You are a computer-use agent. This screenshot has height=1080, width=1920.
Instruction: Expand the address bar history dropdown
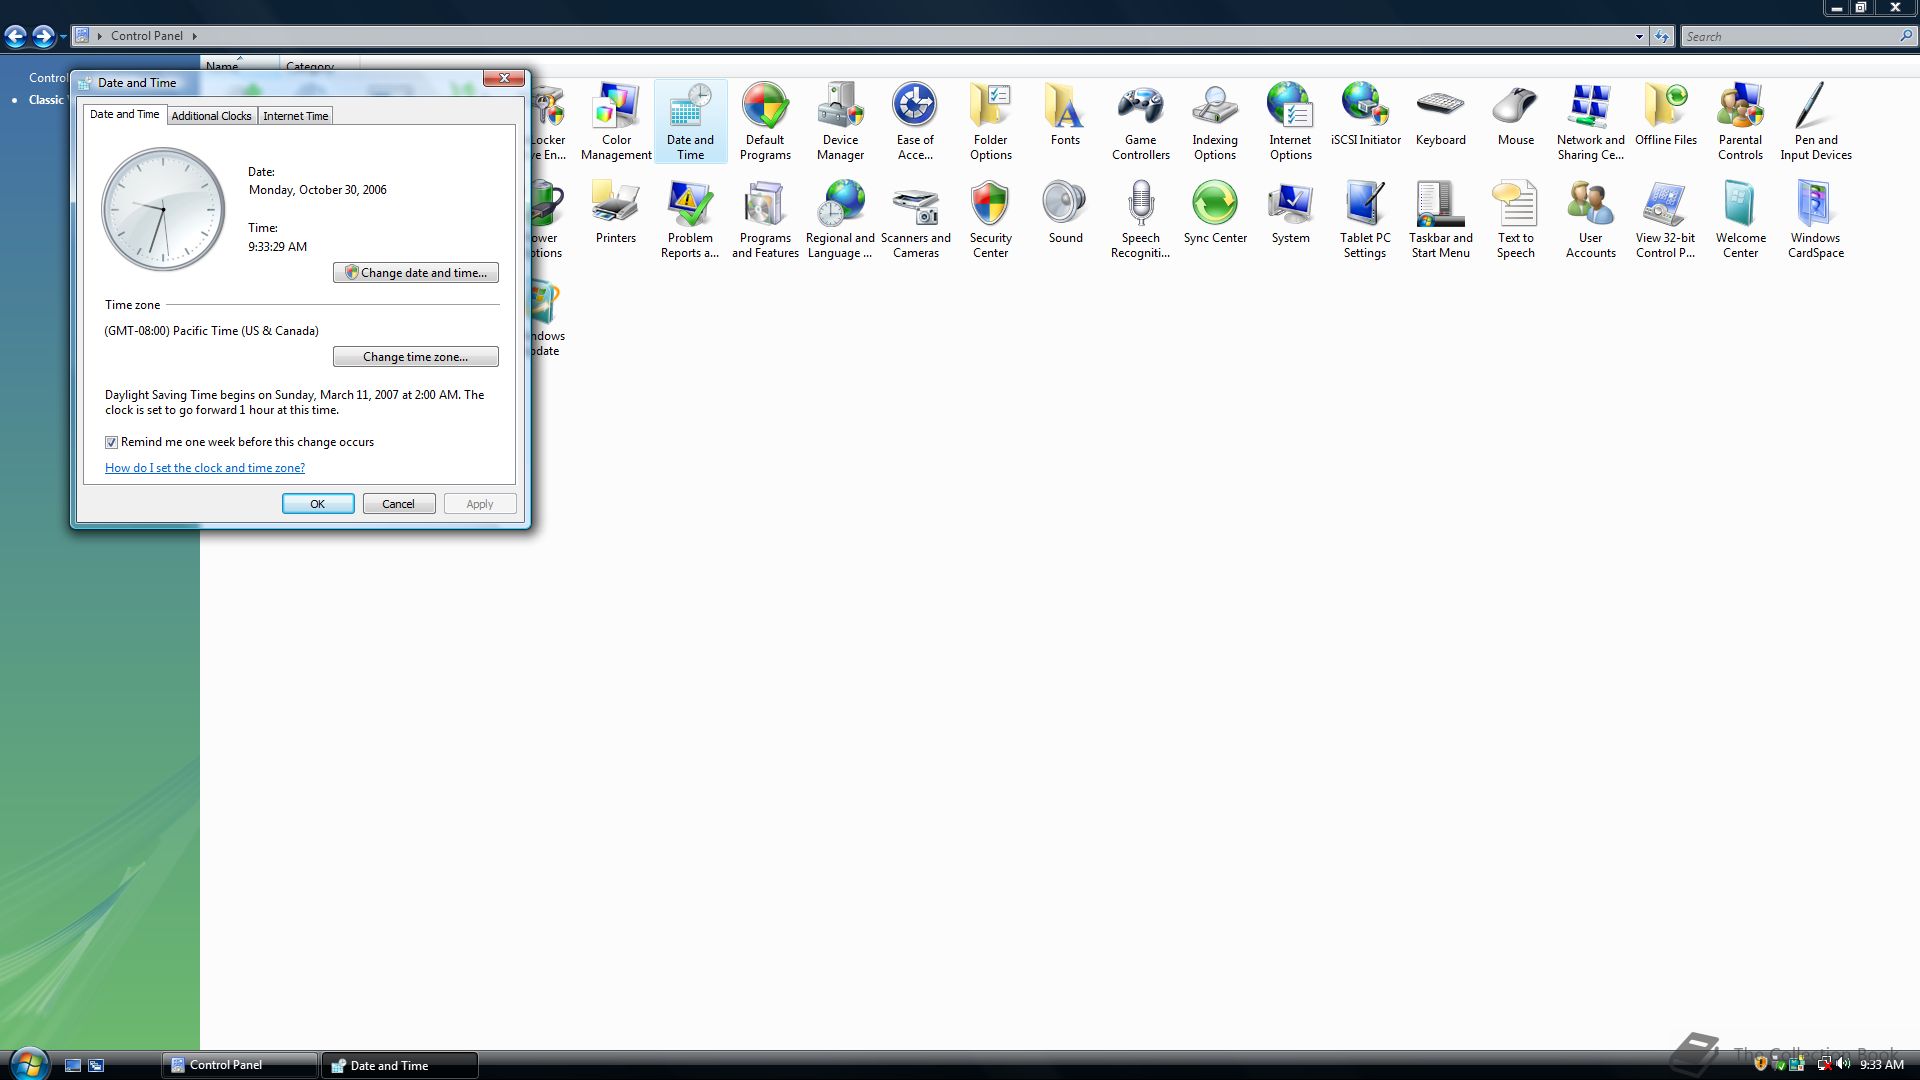point(1639,36)
